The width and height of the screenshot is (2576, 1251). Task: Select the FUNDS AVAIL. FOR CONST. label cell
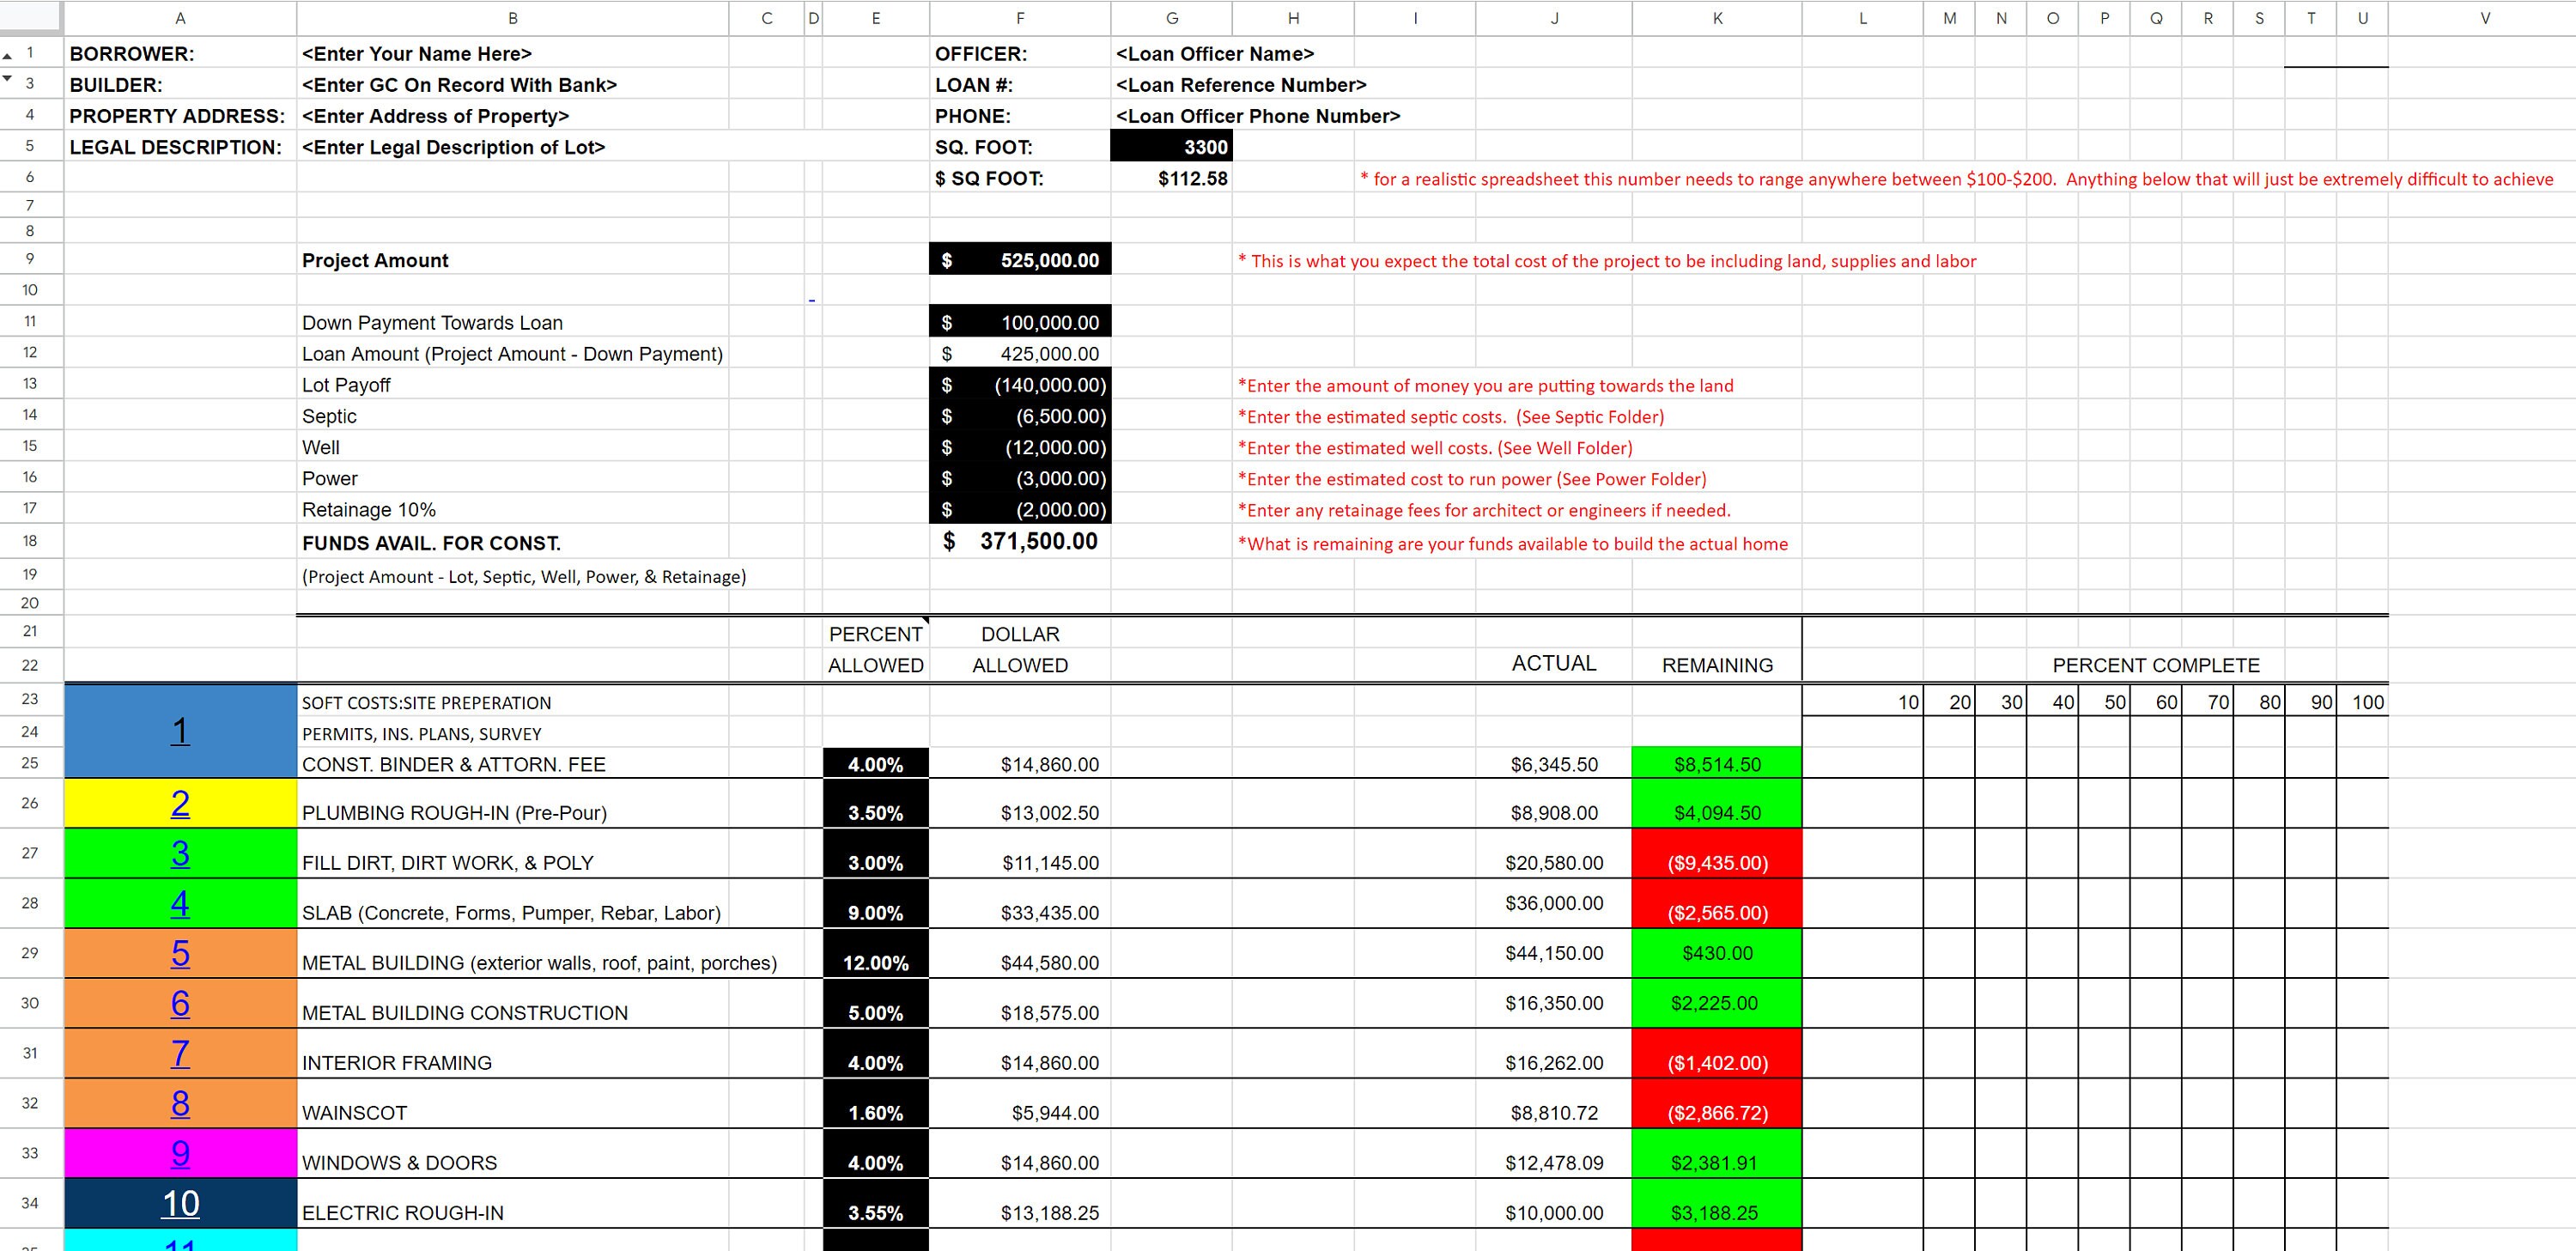(x=432, y=542)
